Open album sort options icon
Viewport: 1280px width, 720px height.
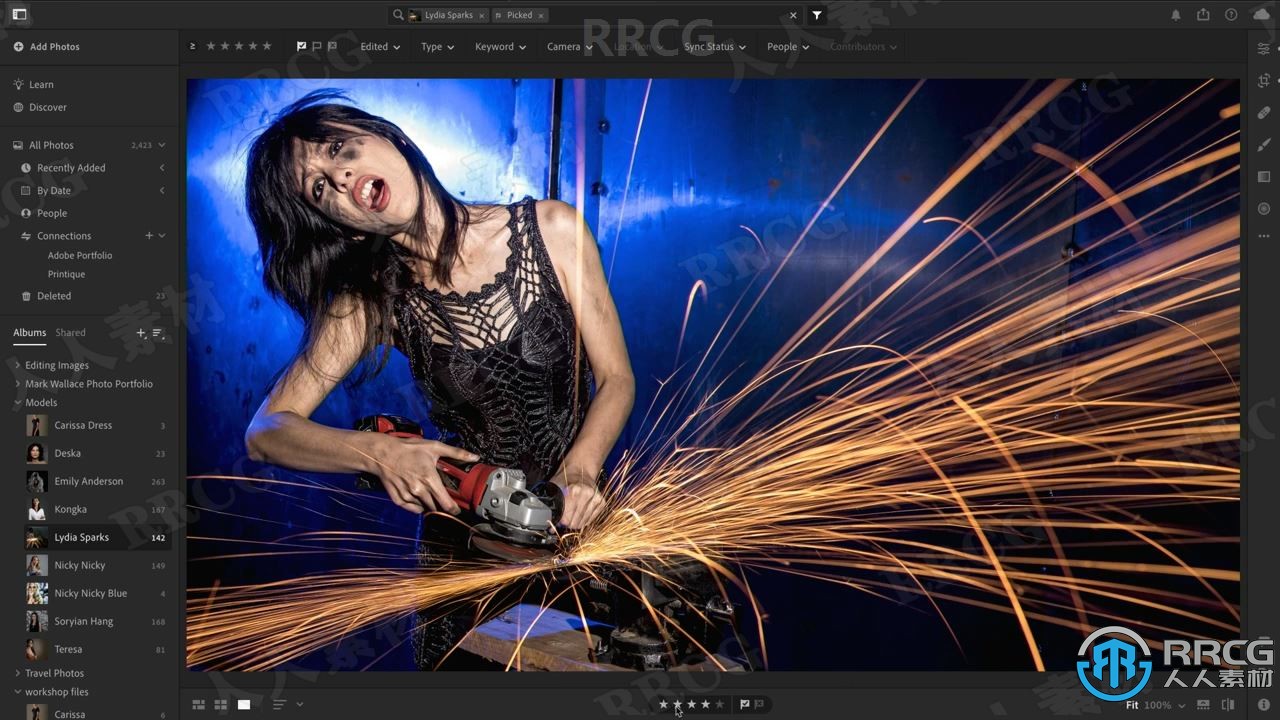coord(158,333)
